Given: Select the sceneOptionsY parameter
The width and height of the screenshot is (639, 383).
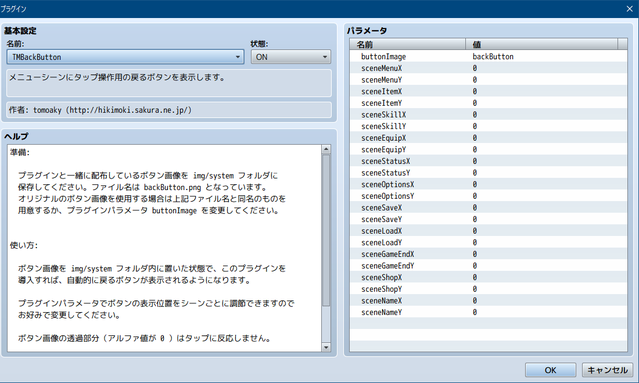Looking at the screenshot, I should pos(388,196).
